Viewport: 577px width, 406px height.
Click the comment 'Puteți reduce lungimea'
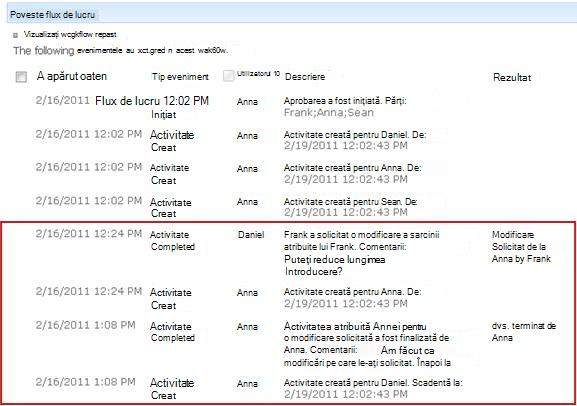coord(334,260)
